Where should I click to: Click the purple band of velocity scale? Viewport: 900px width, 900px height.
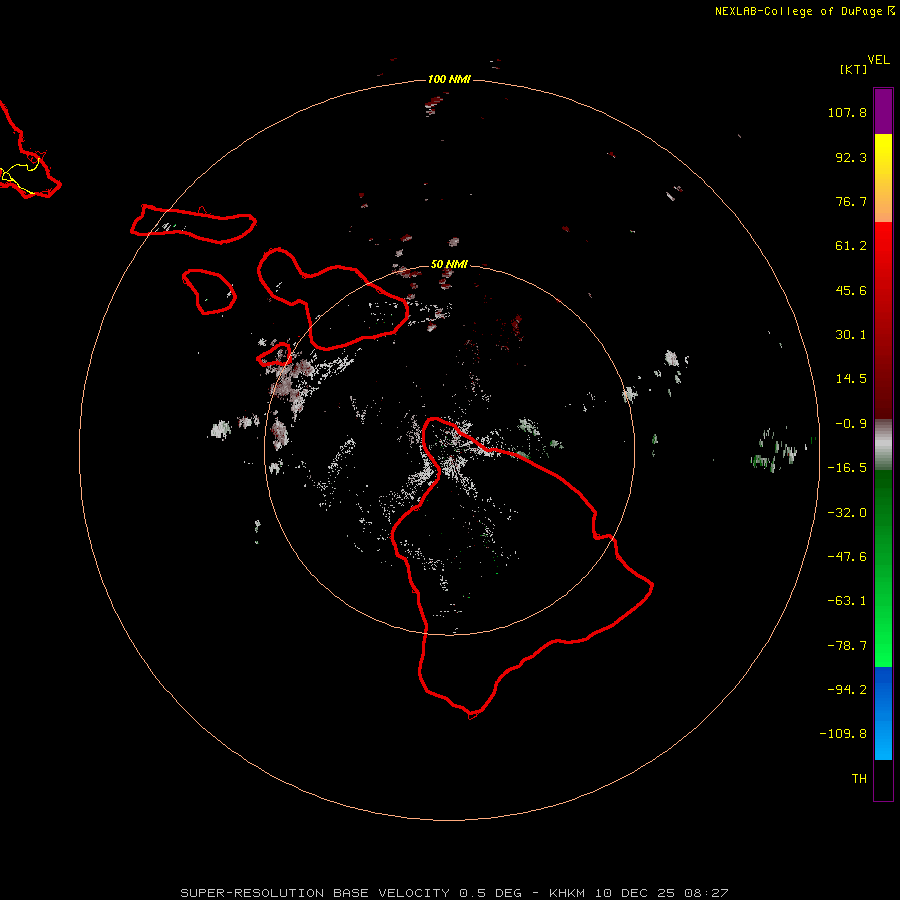(883, 111)
